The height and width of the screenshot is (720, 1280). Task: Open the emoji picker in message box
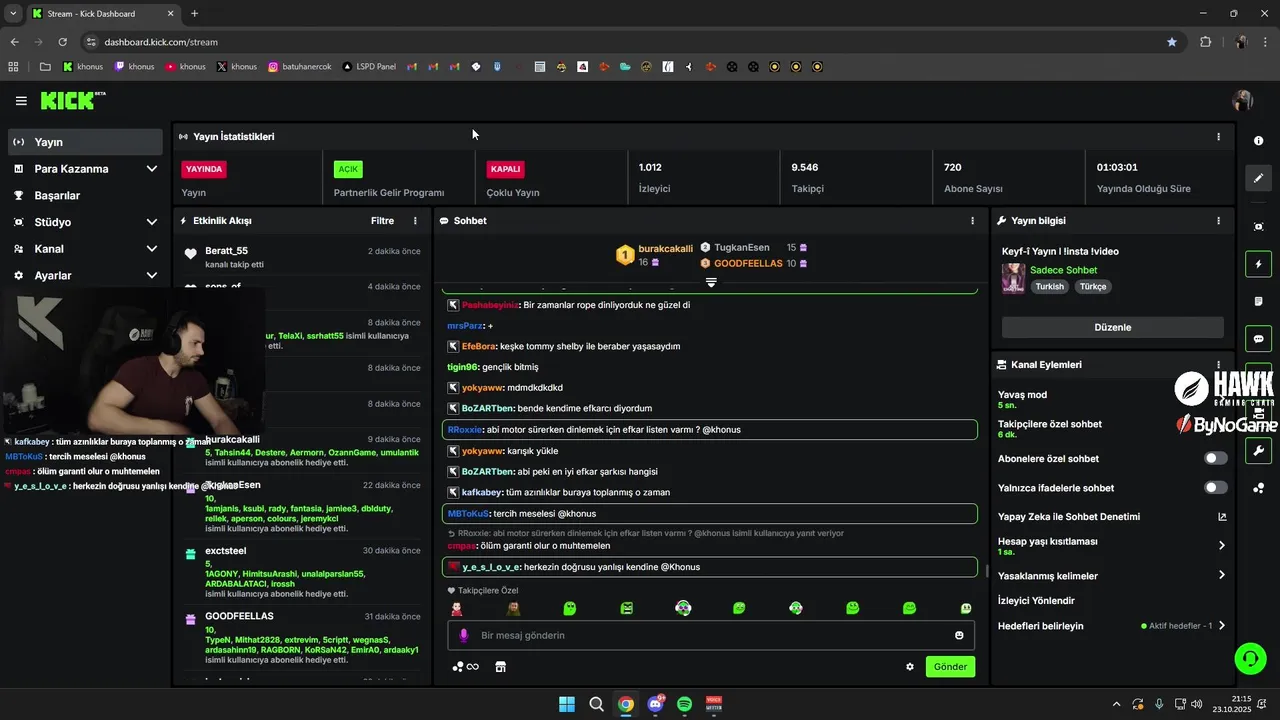point(959,635)
